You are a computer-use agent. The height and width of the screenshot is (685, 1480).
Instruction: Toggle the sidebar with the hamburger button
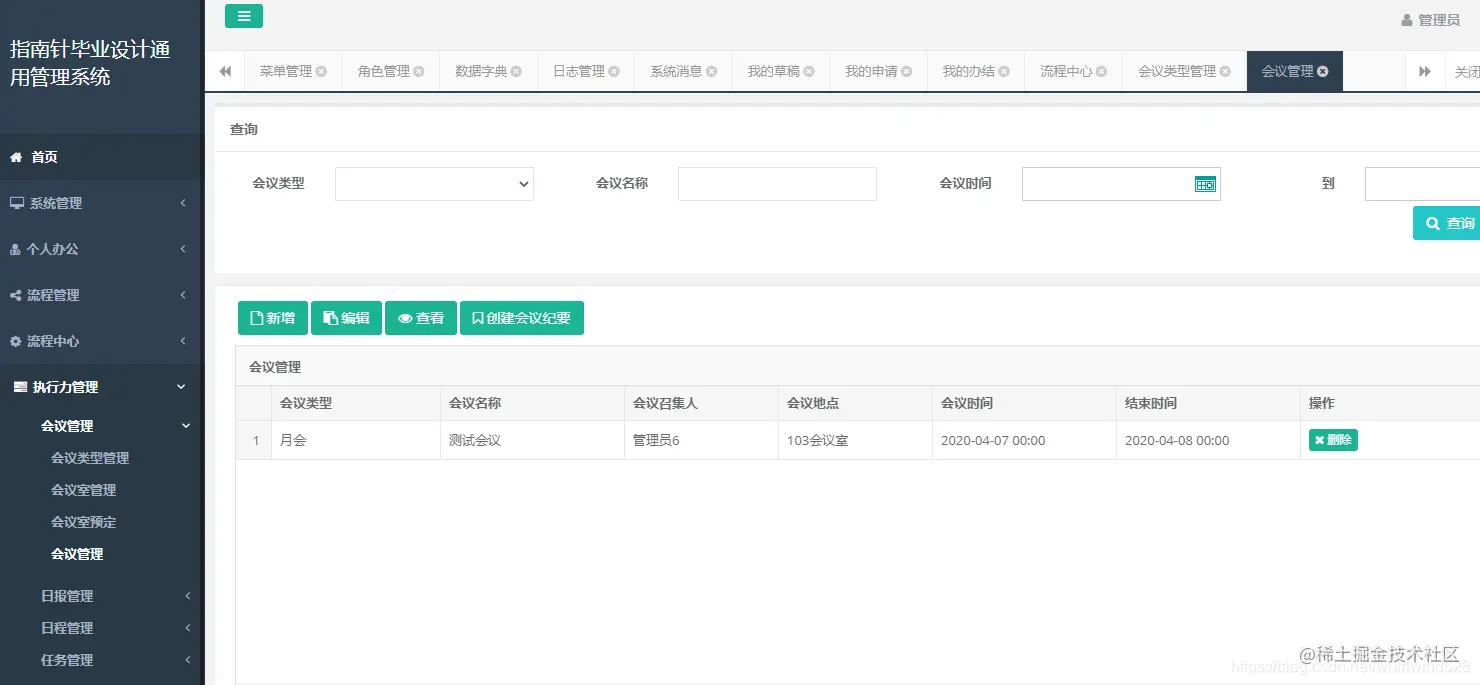pyautogui.click(x=244, y=16)
